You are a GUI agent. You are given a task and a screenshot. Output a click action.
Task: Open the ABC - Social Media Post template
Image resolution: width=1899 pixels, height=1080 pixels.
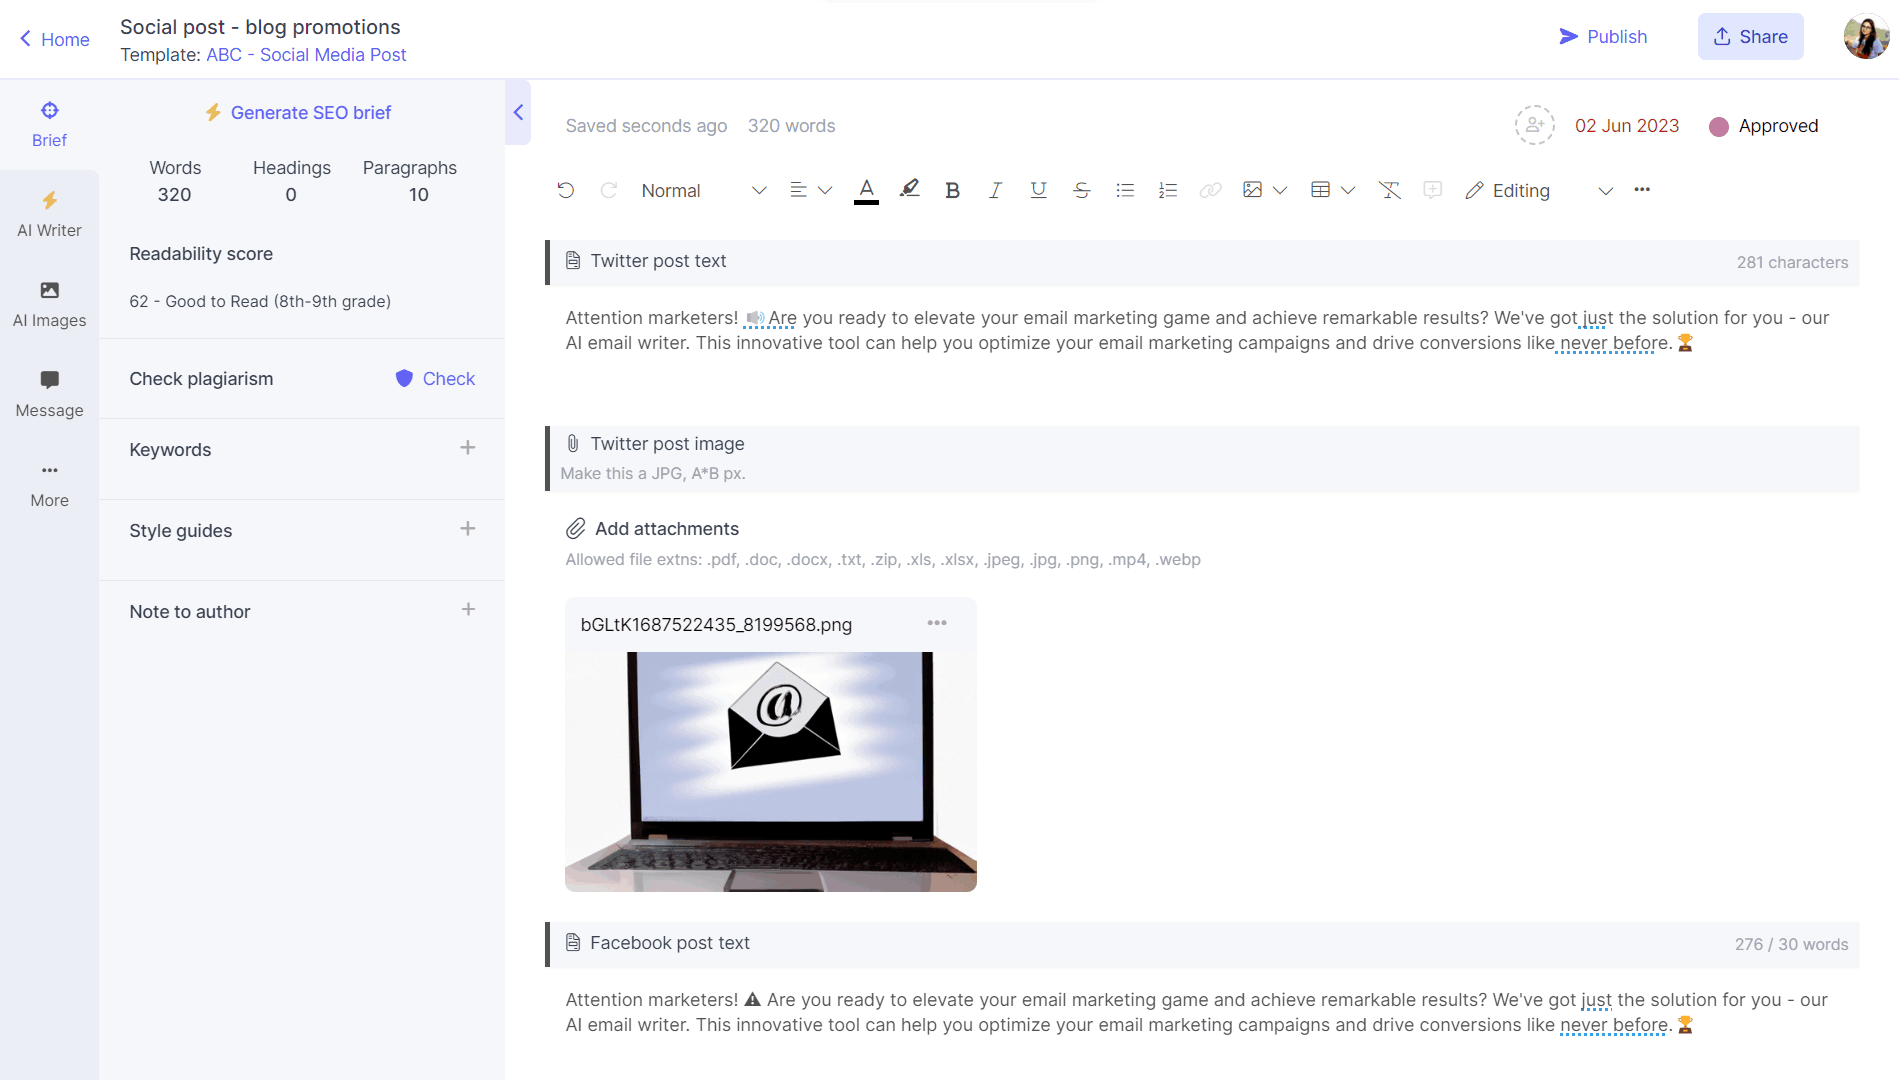306,55
